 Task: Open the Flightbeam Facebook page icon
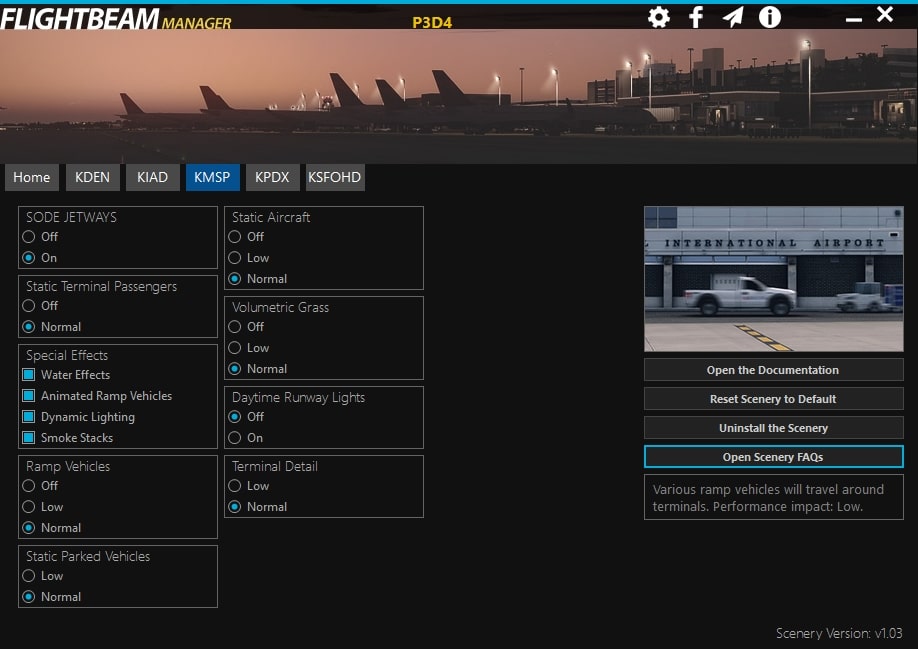click(x=696, y=17)
